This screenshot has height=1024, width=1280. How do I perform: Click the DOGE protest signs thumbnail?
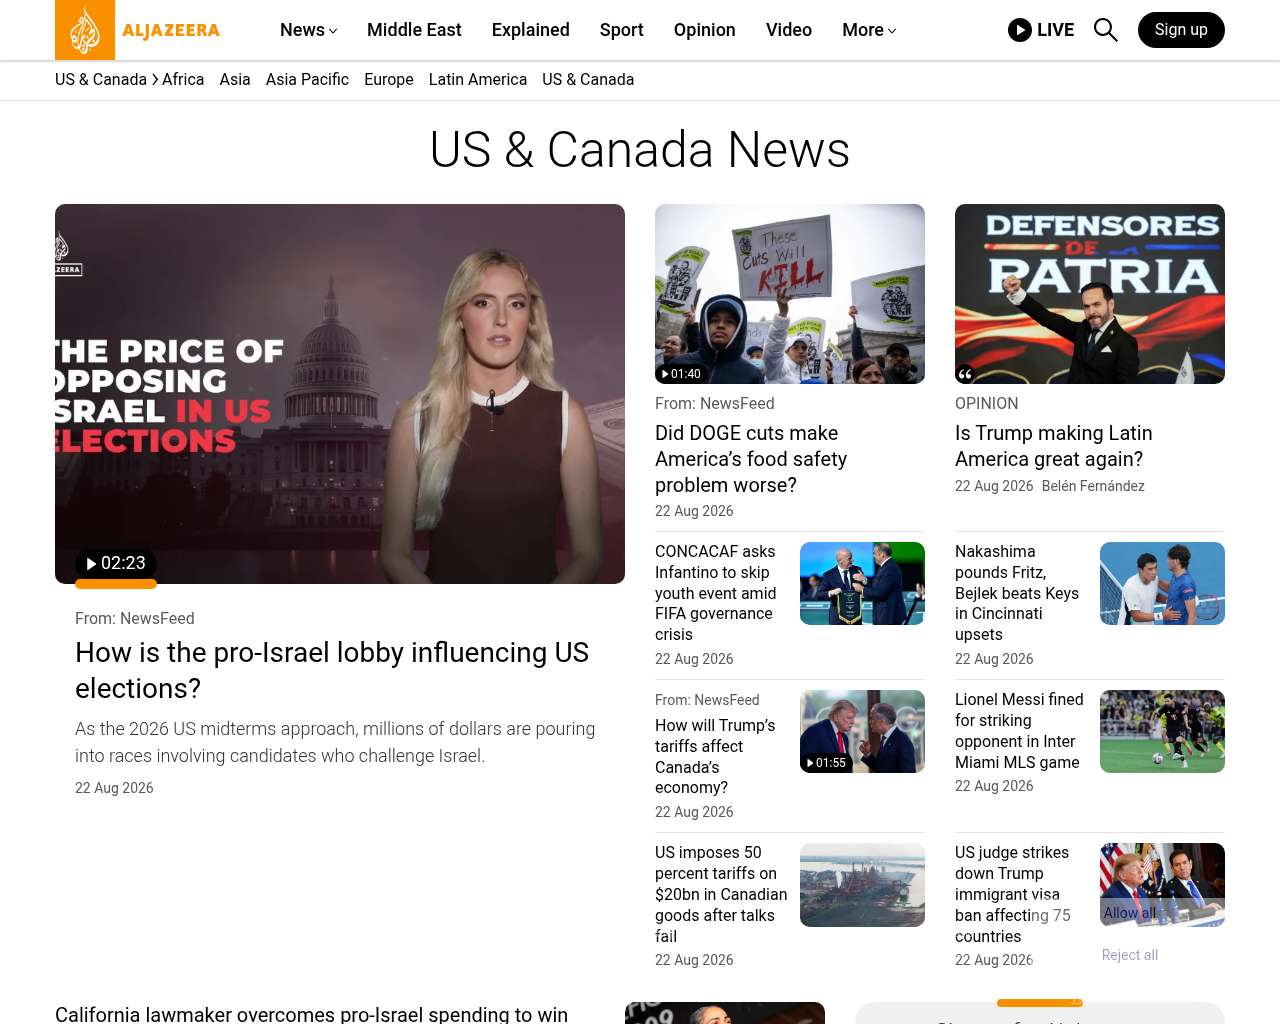pos(790,294)
